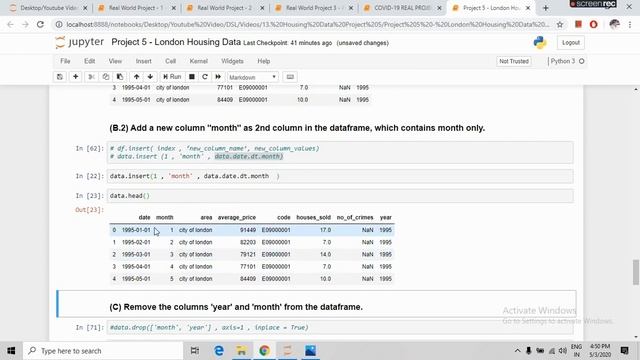Open the Help menu
This screenshot has height=360, width=640.
tap(264, 61)
